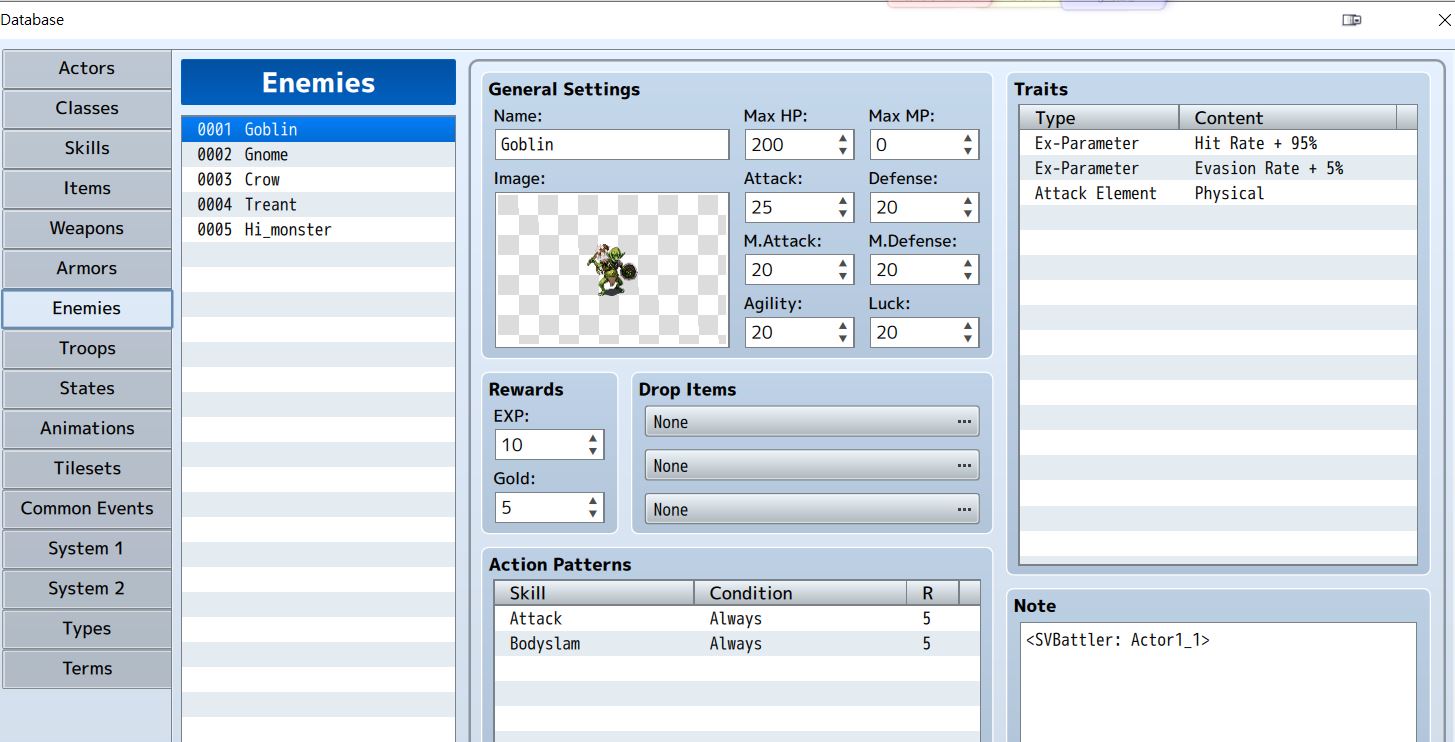Select the Bodyslam action pattern row
Screen dimensions: 1455x742
737,644
